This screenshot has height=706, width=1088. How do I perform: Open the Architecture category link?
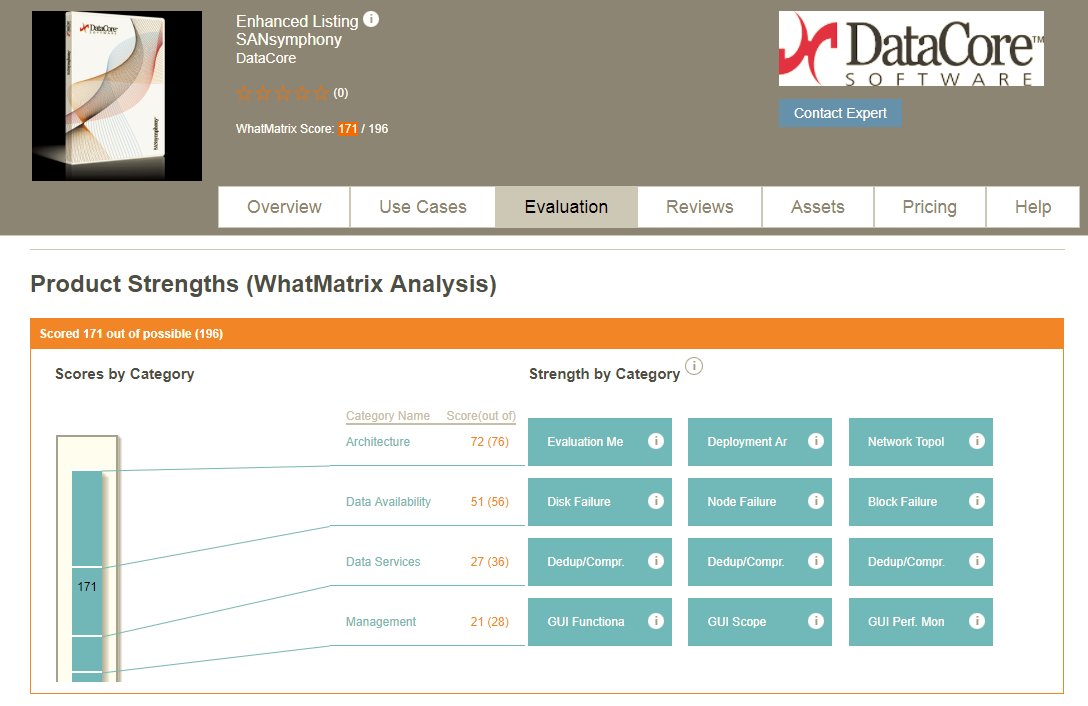tap(376, 441)
